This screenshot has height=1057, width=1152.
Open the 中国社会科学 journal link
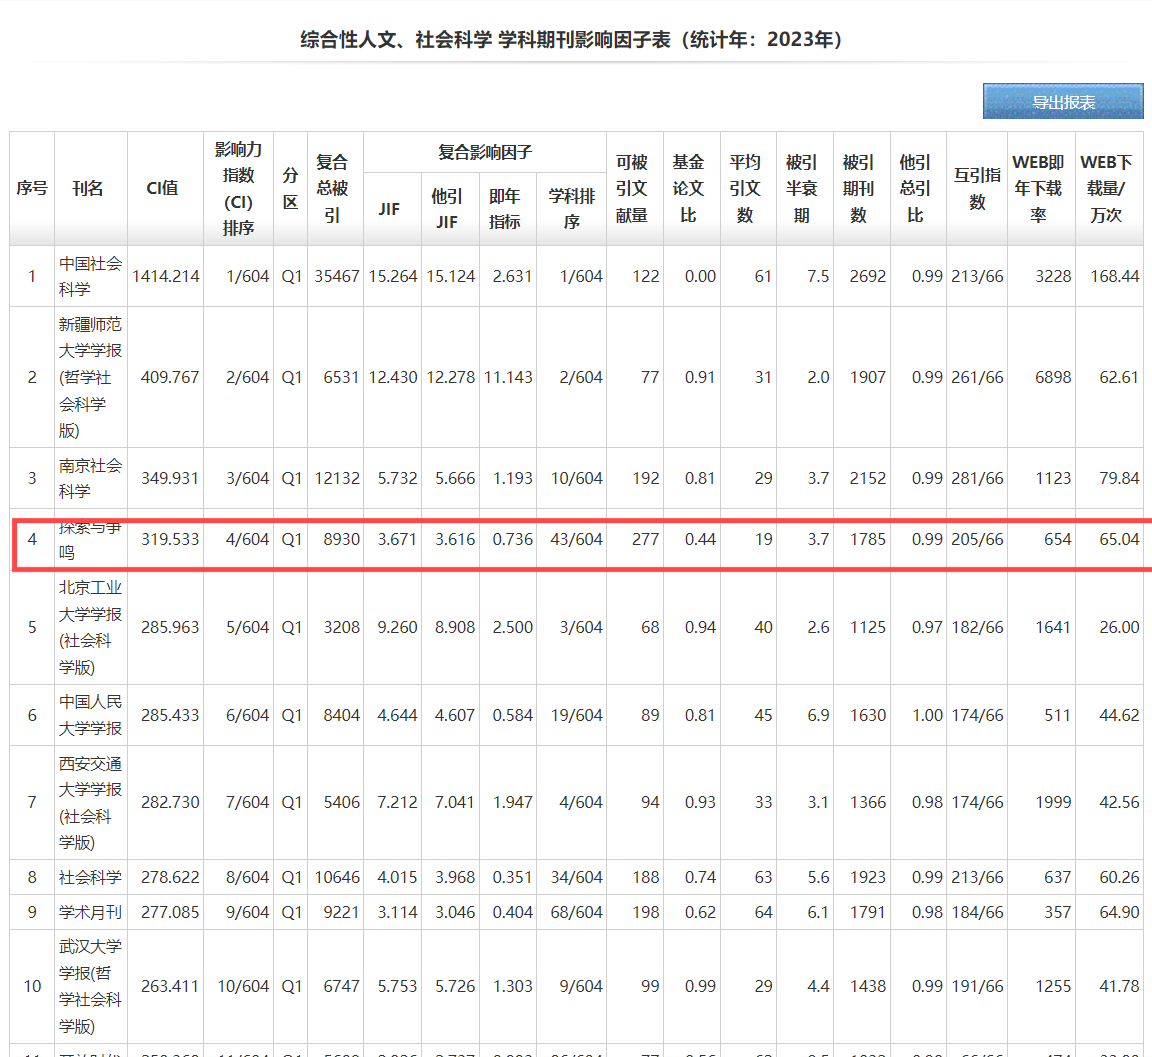[x=90, y=276]
